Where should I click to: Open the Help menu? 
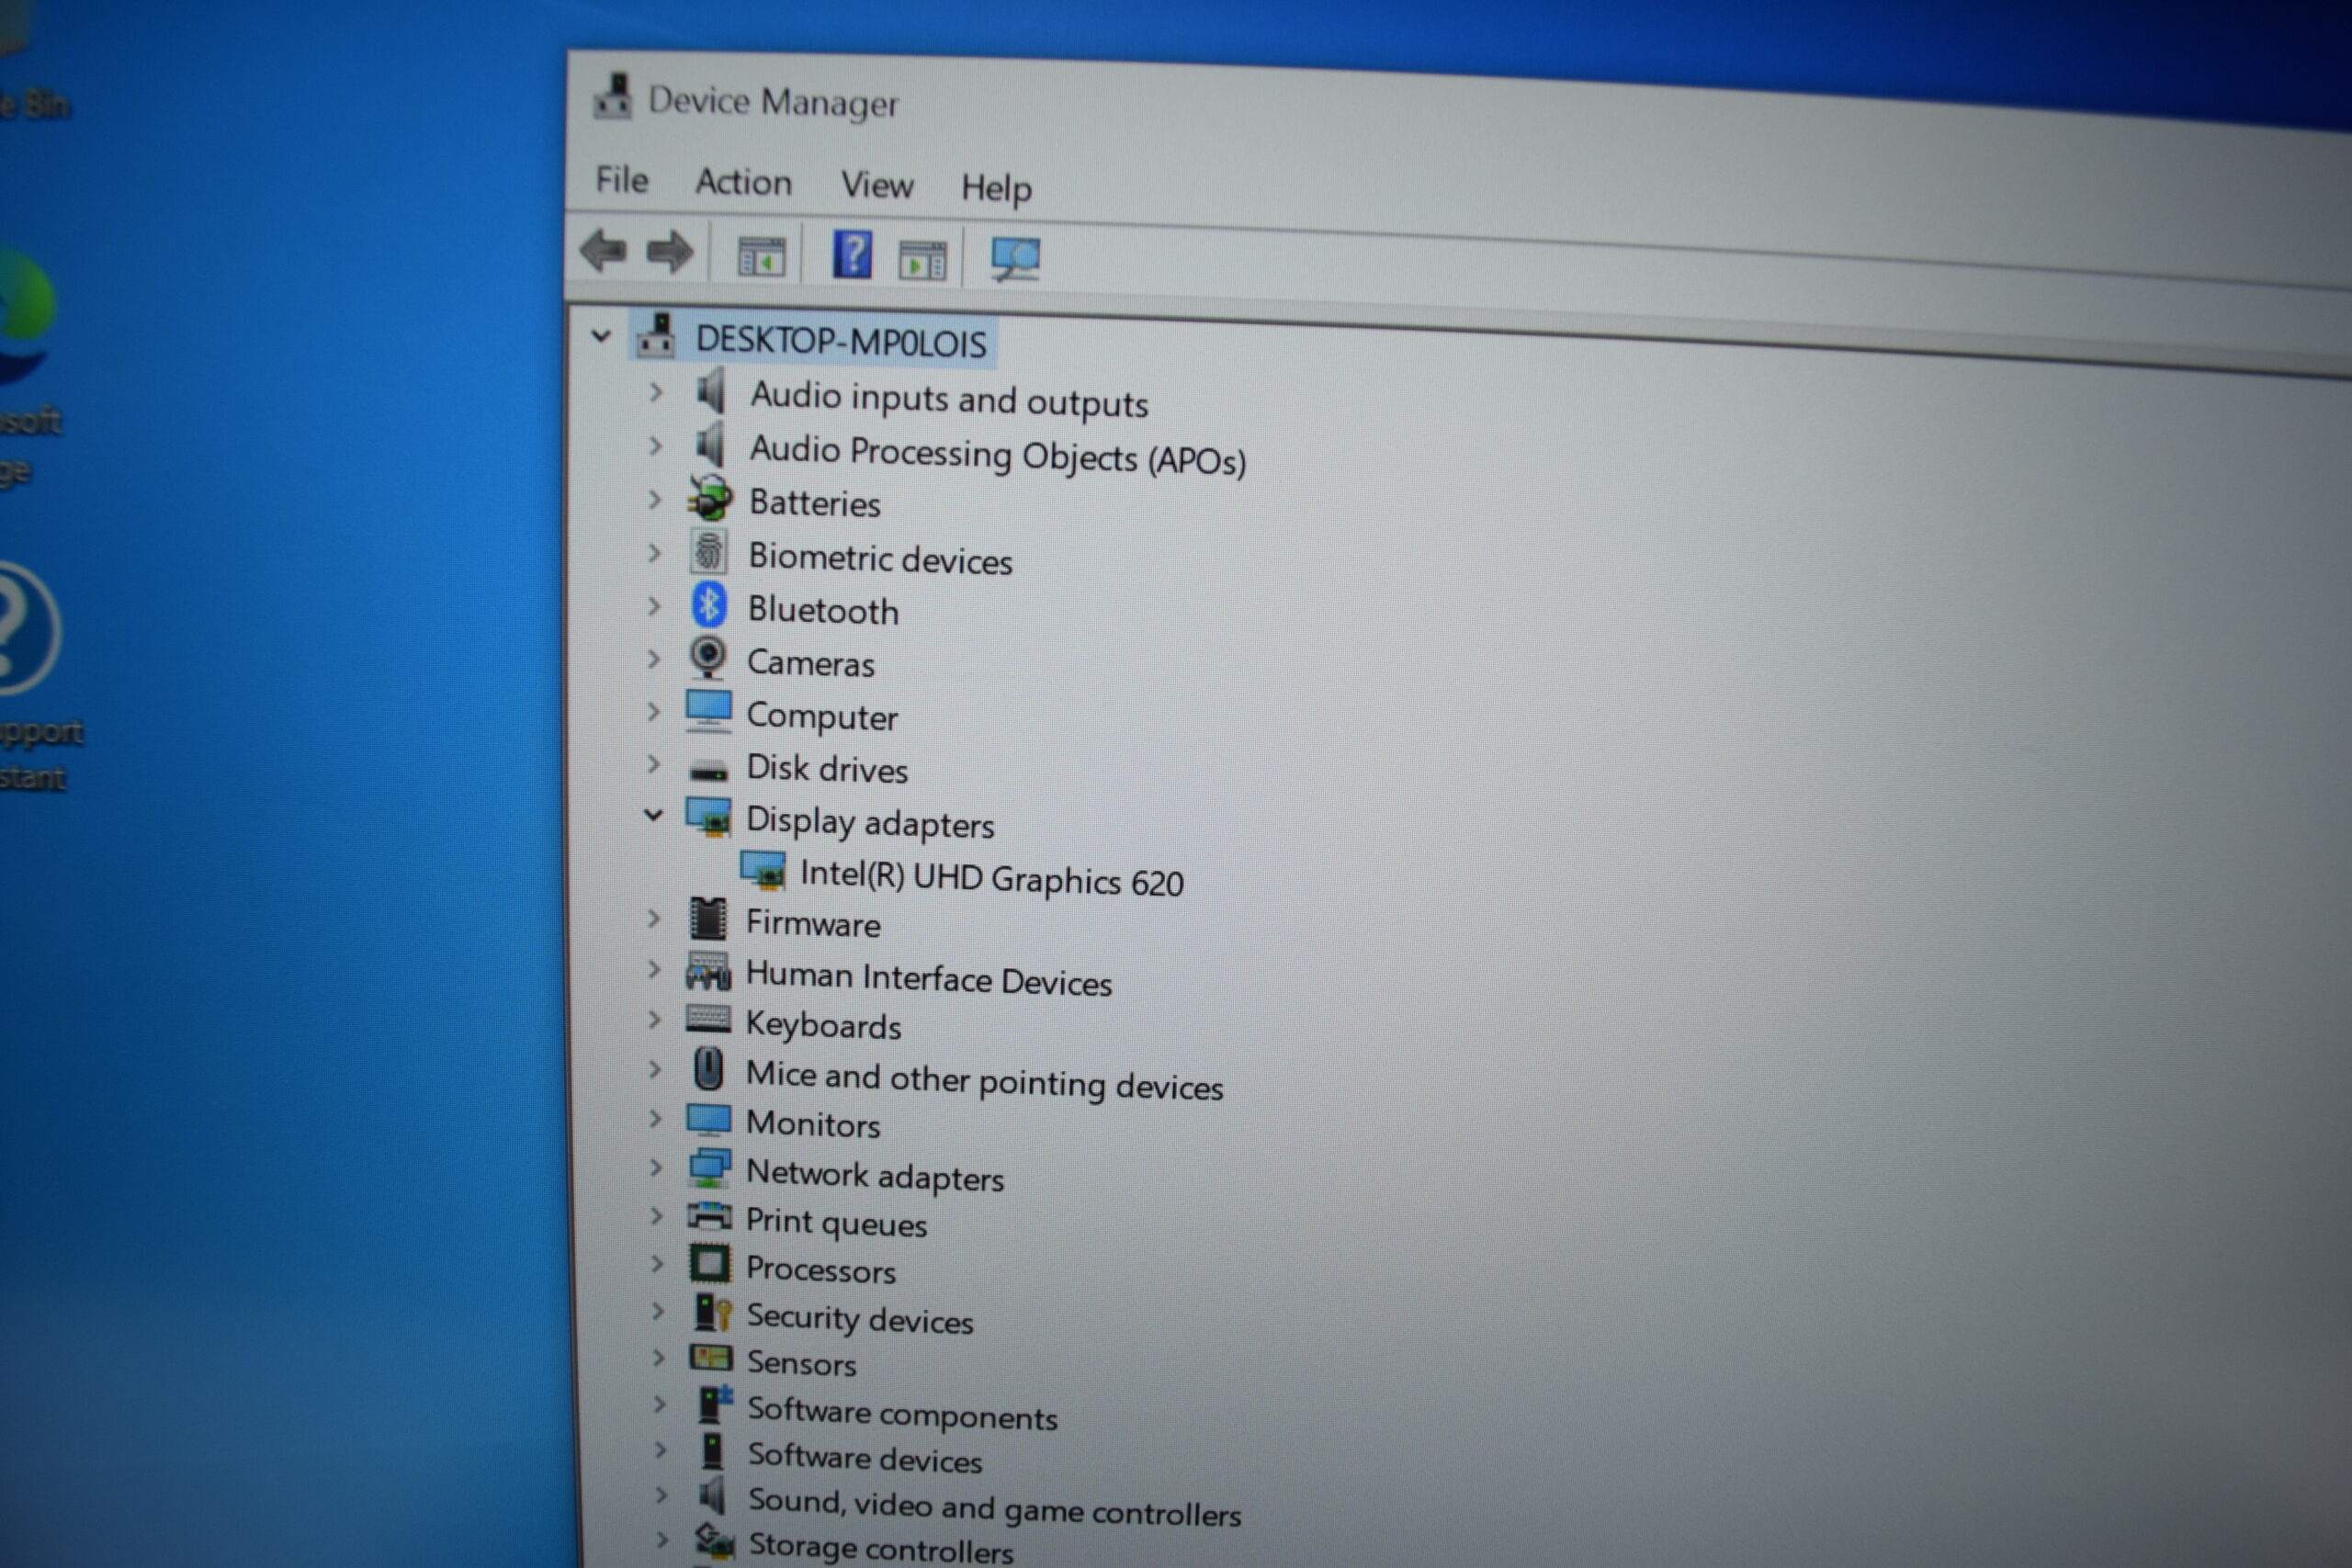point(995,189)
